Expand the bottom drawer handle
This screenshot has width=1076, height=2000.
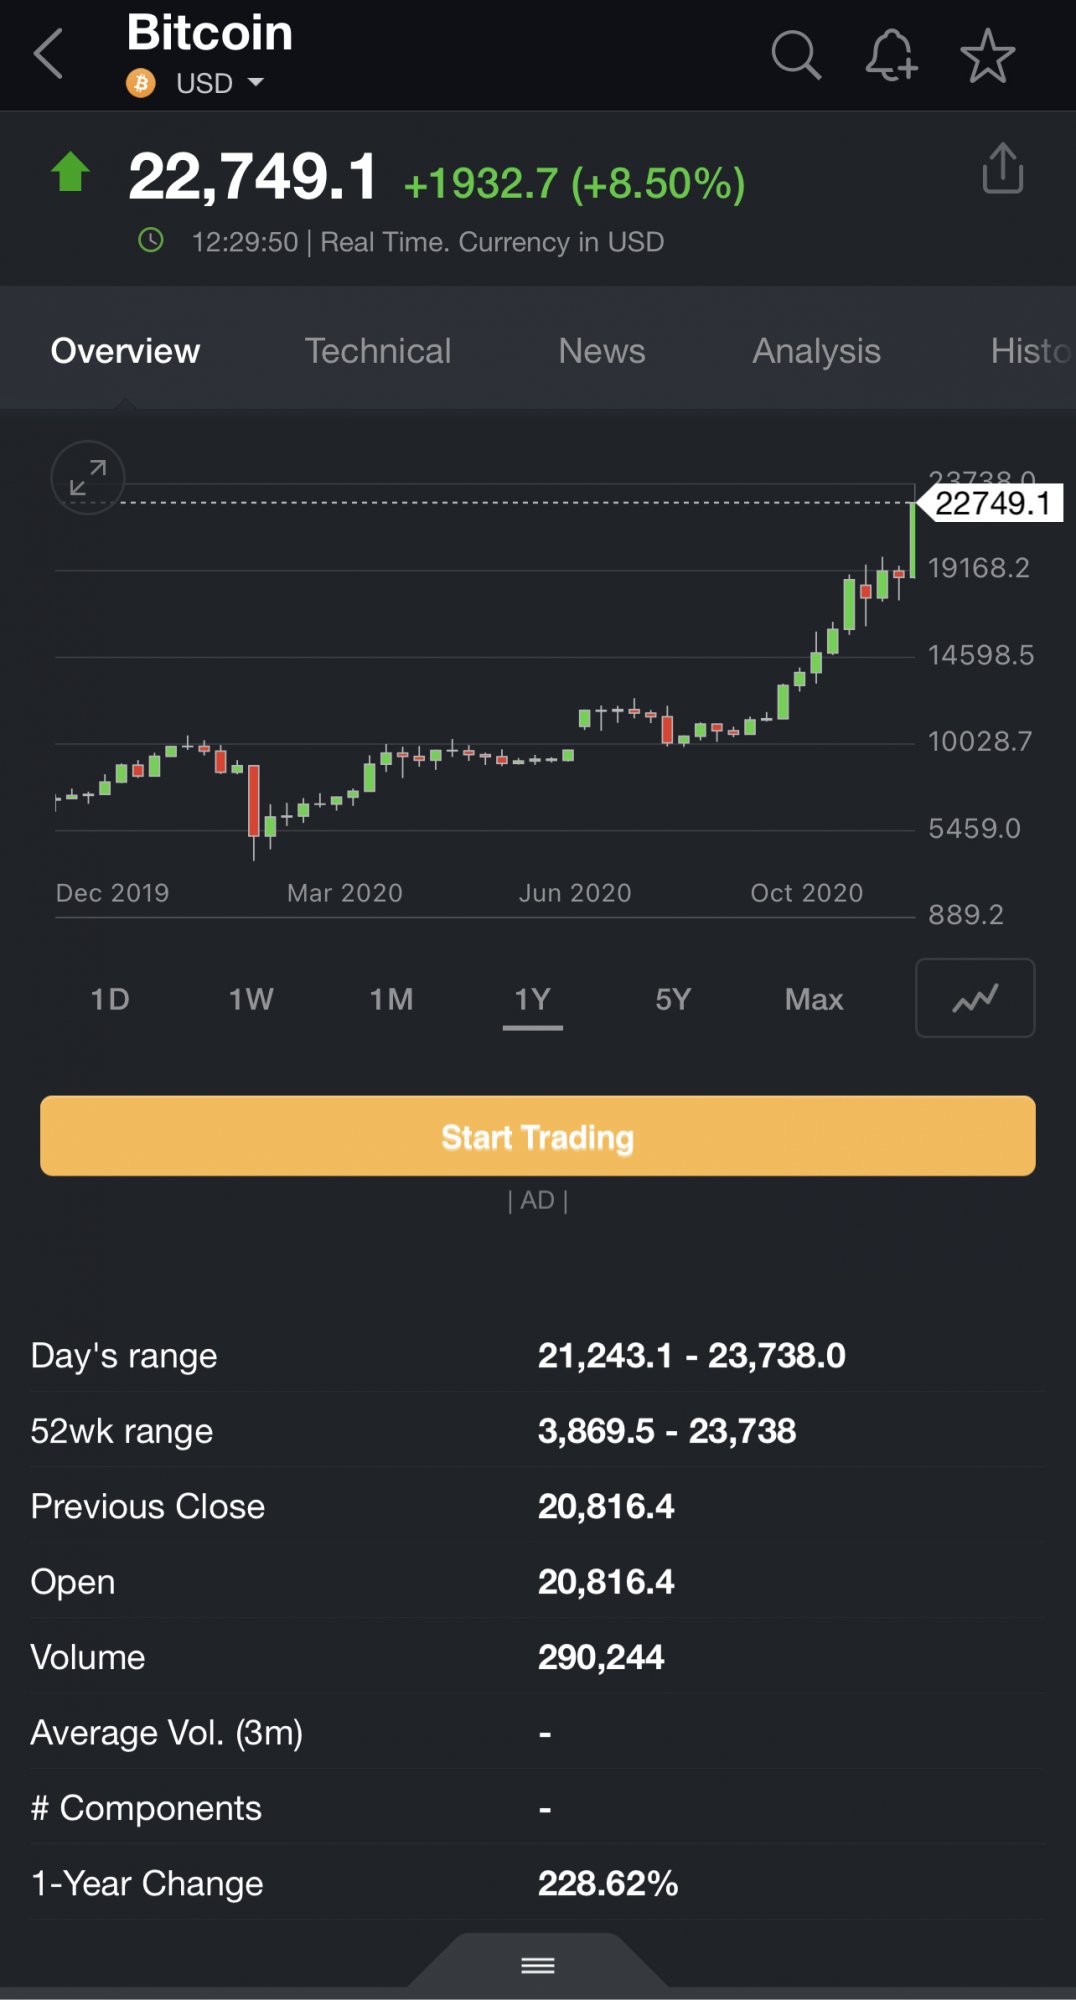pos(538,1965)
